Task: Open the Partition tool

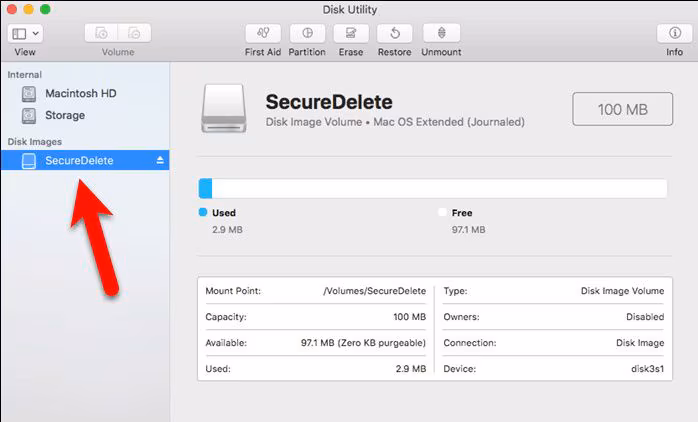Action: (307, 33)
